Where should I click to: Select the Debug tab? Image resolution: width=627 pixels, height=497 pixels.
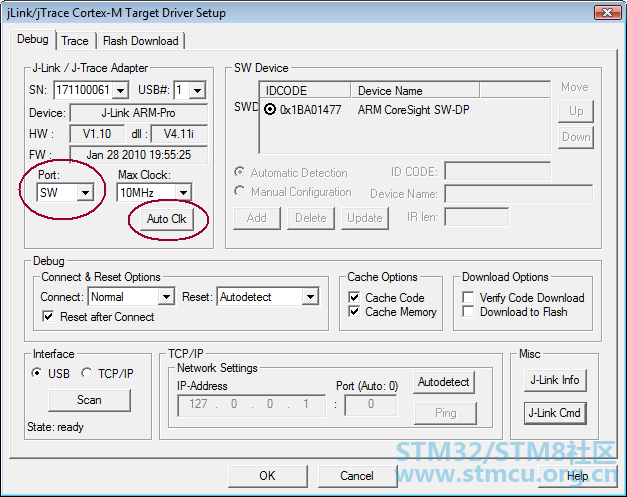[x=33, y=39]
